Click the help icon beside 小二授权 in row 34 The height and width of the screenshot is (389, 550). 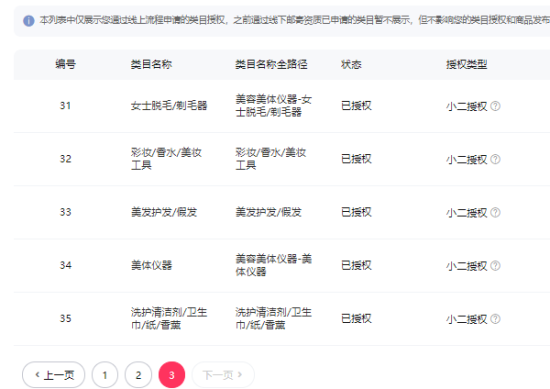[495, 266]
